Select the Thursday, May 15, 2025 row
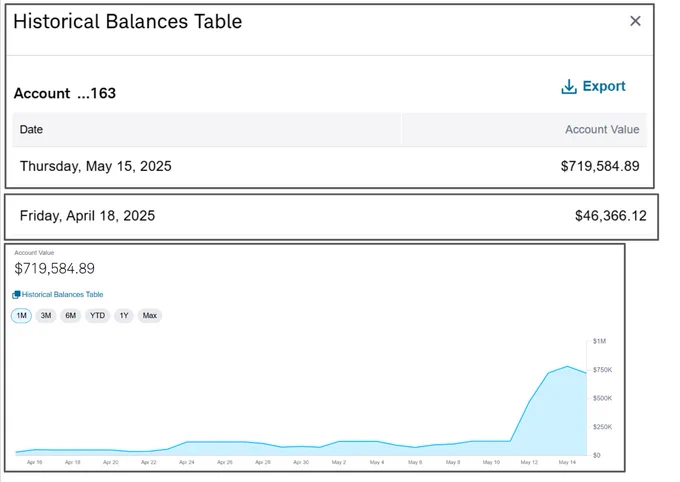Viewport: 680px width, 482px height. [x=329, y=166]
